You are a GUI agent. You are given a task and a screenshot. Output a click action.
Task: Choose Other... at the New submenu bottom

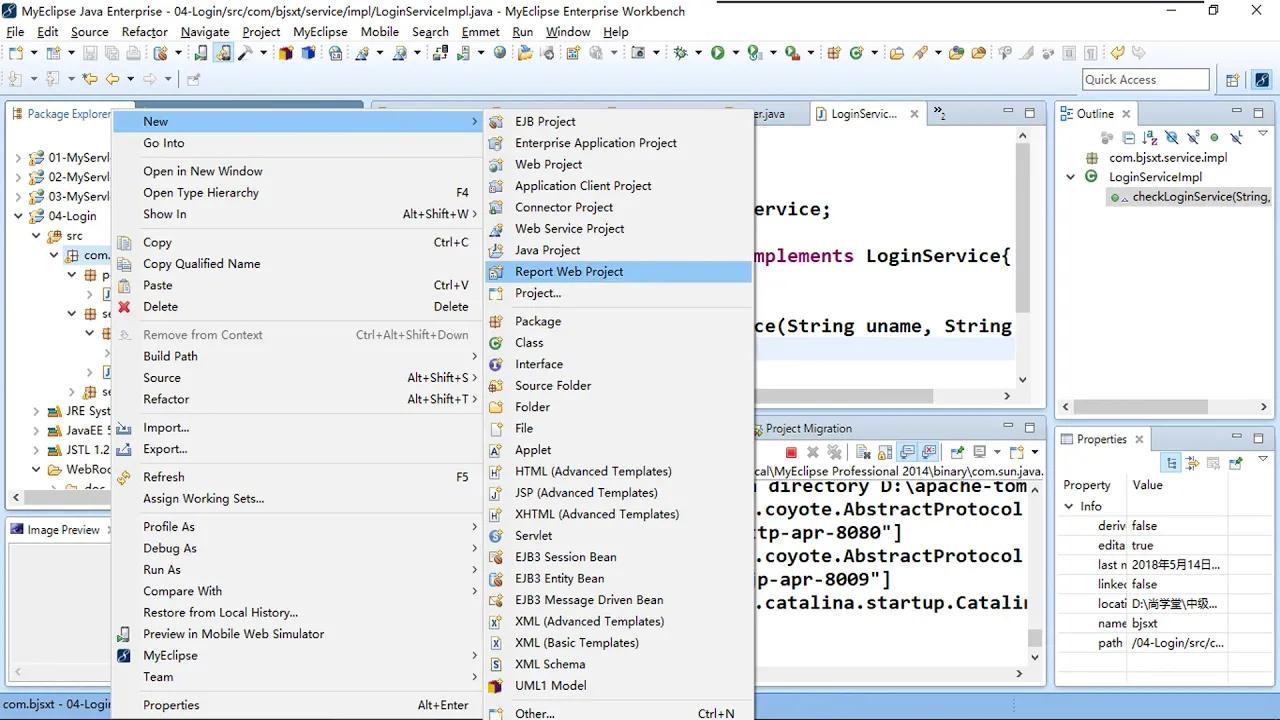click(619, 713)
